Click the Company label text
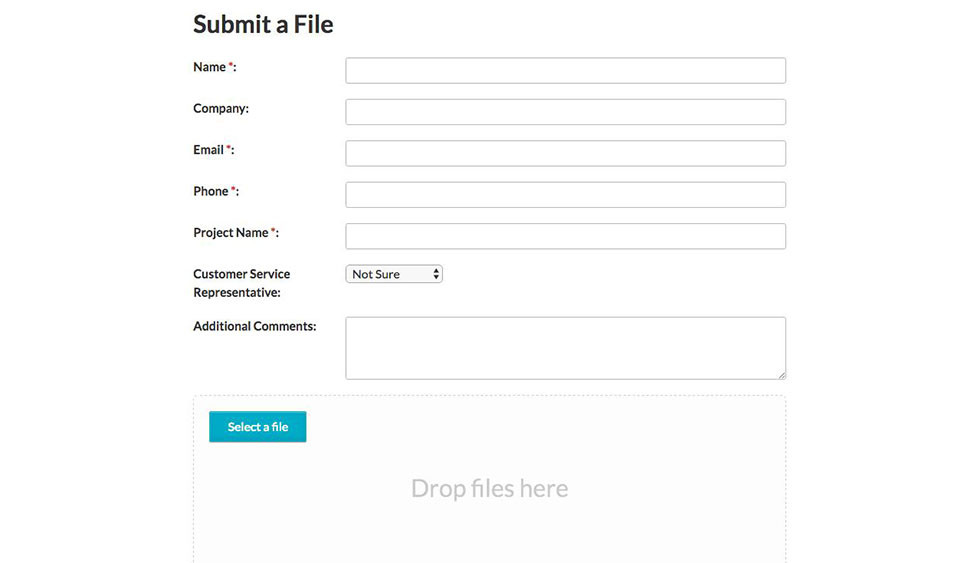Image resolution: width=980 pixels, height=563 pixels. pos(221,108)
